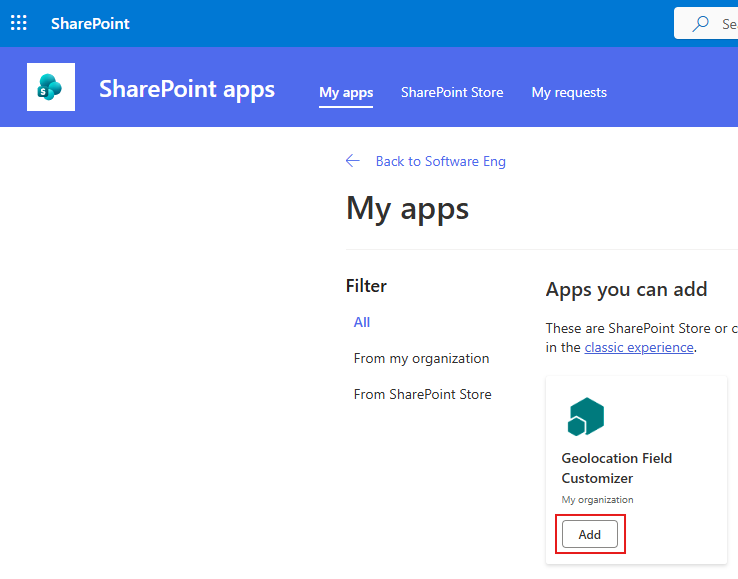Open the SharePoint Store tab
The width and height of the screenshot is (738, 579).
coord(452,92)
